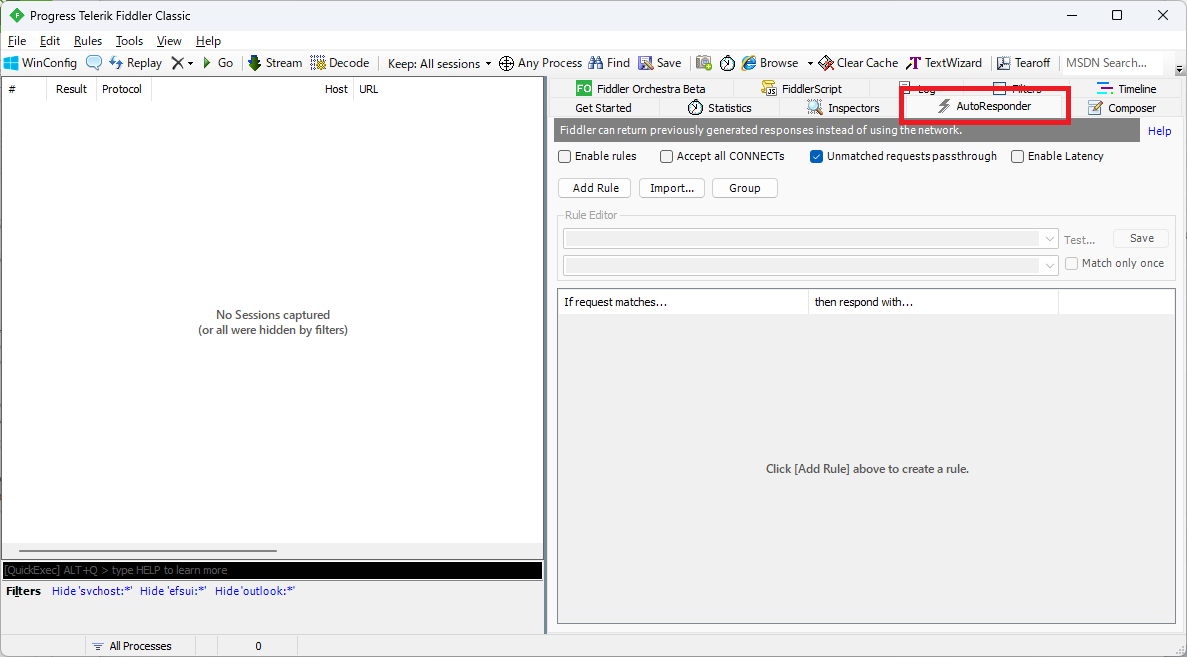1187x657 pixels.
Task: Click the Test... link
Action: pyautogui.click(x=1080, y=240)
